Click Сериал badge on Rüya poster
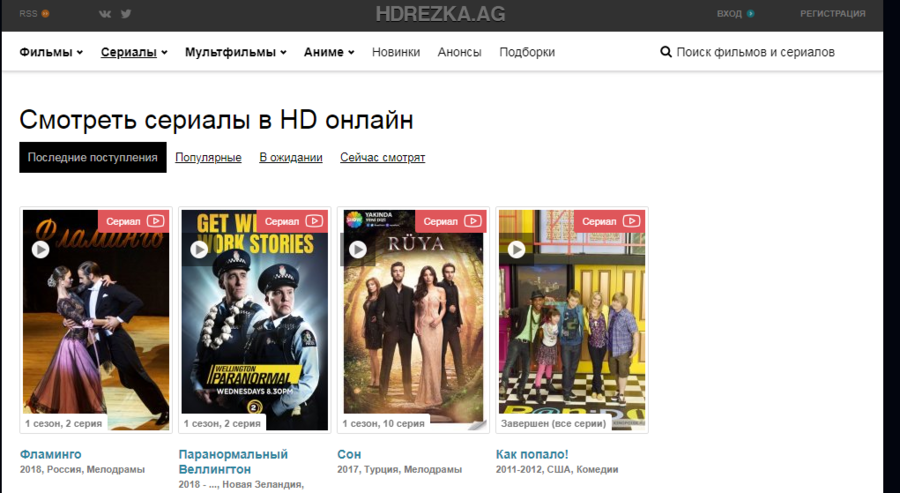 (451, 222)
